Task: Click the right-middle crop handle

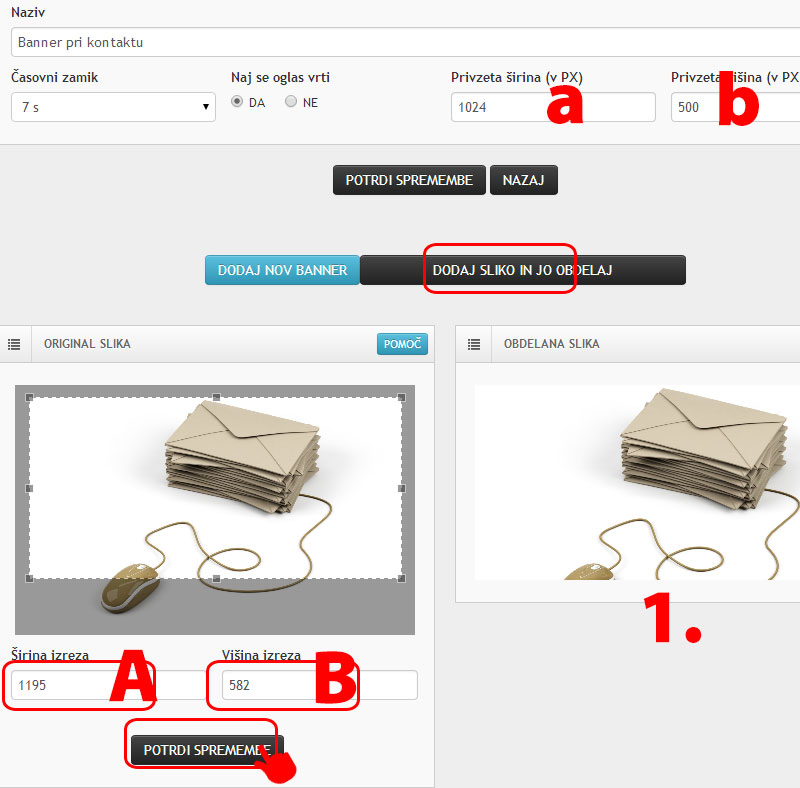Action: pos(402,488)
